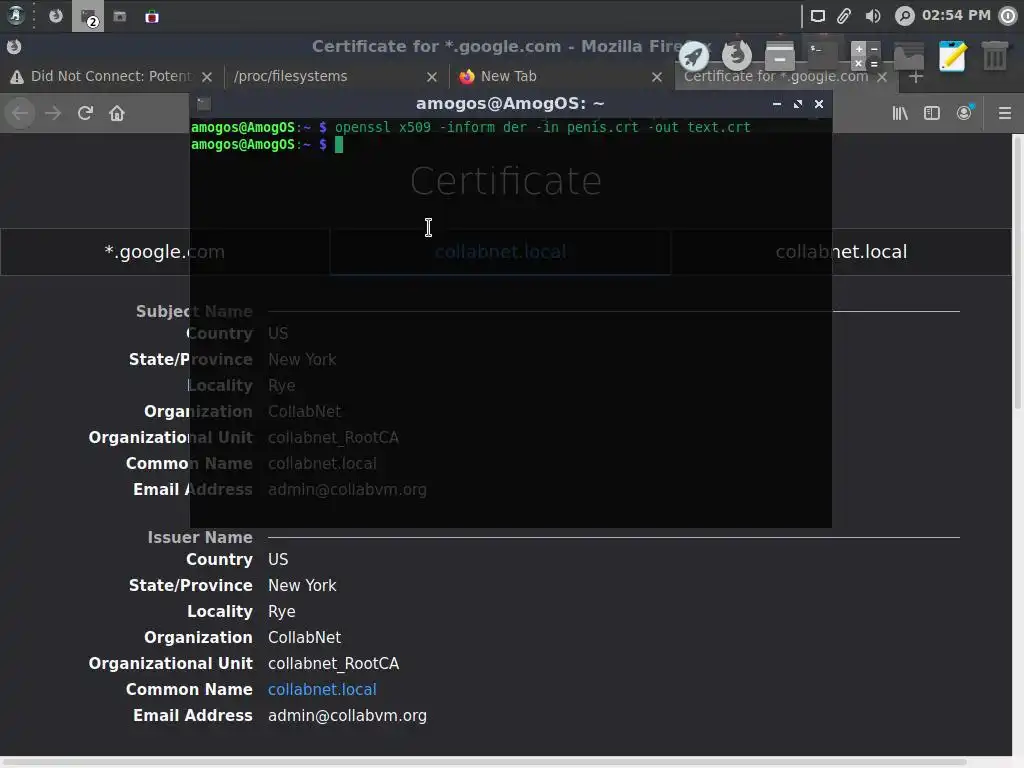1024x768 pixels.
Task: Open the file drawer icon in the dock
Action: [780, 56]
